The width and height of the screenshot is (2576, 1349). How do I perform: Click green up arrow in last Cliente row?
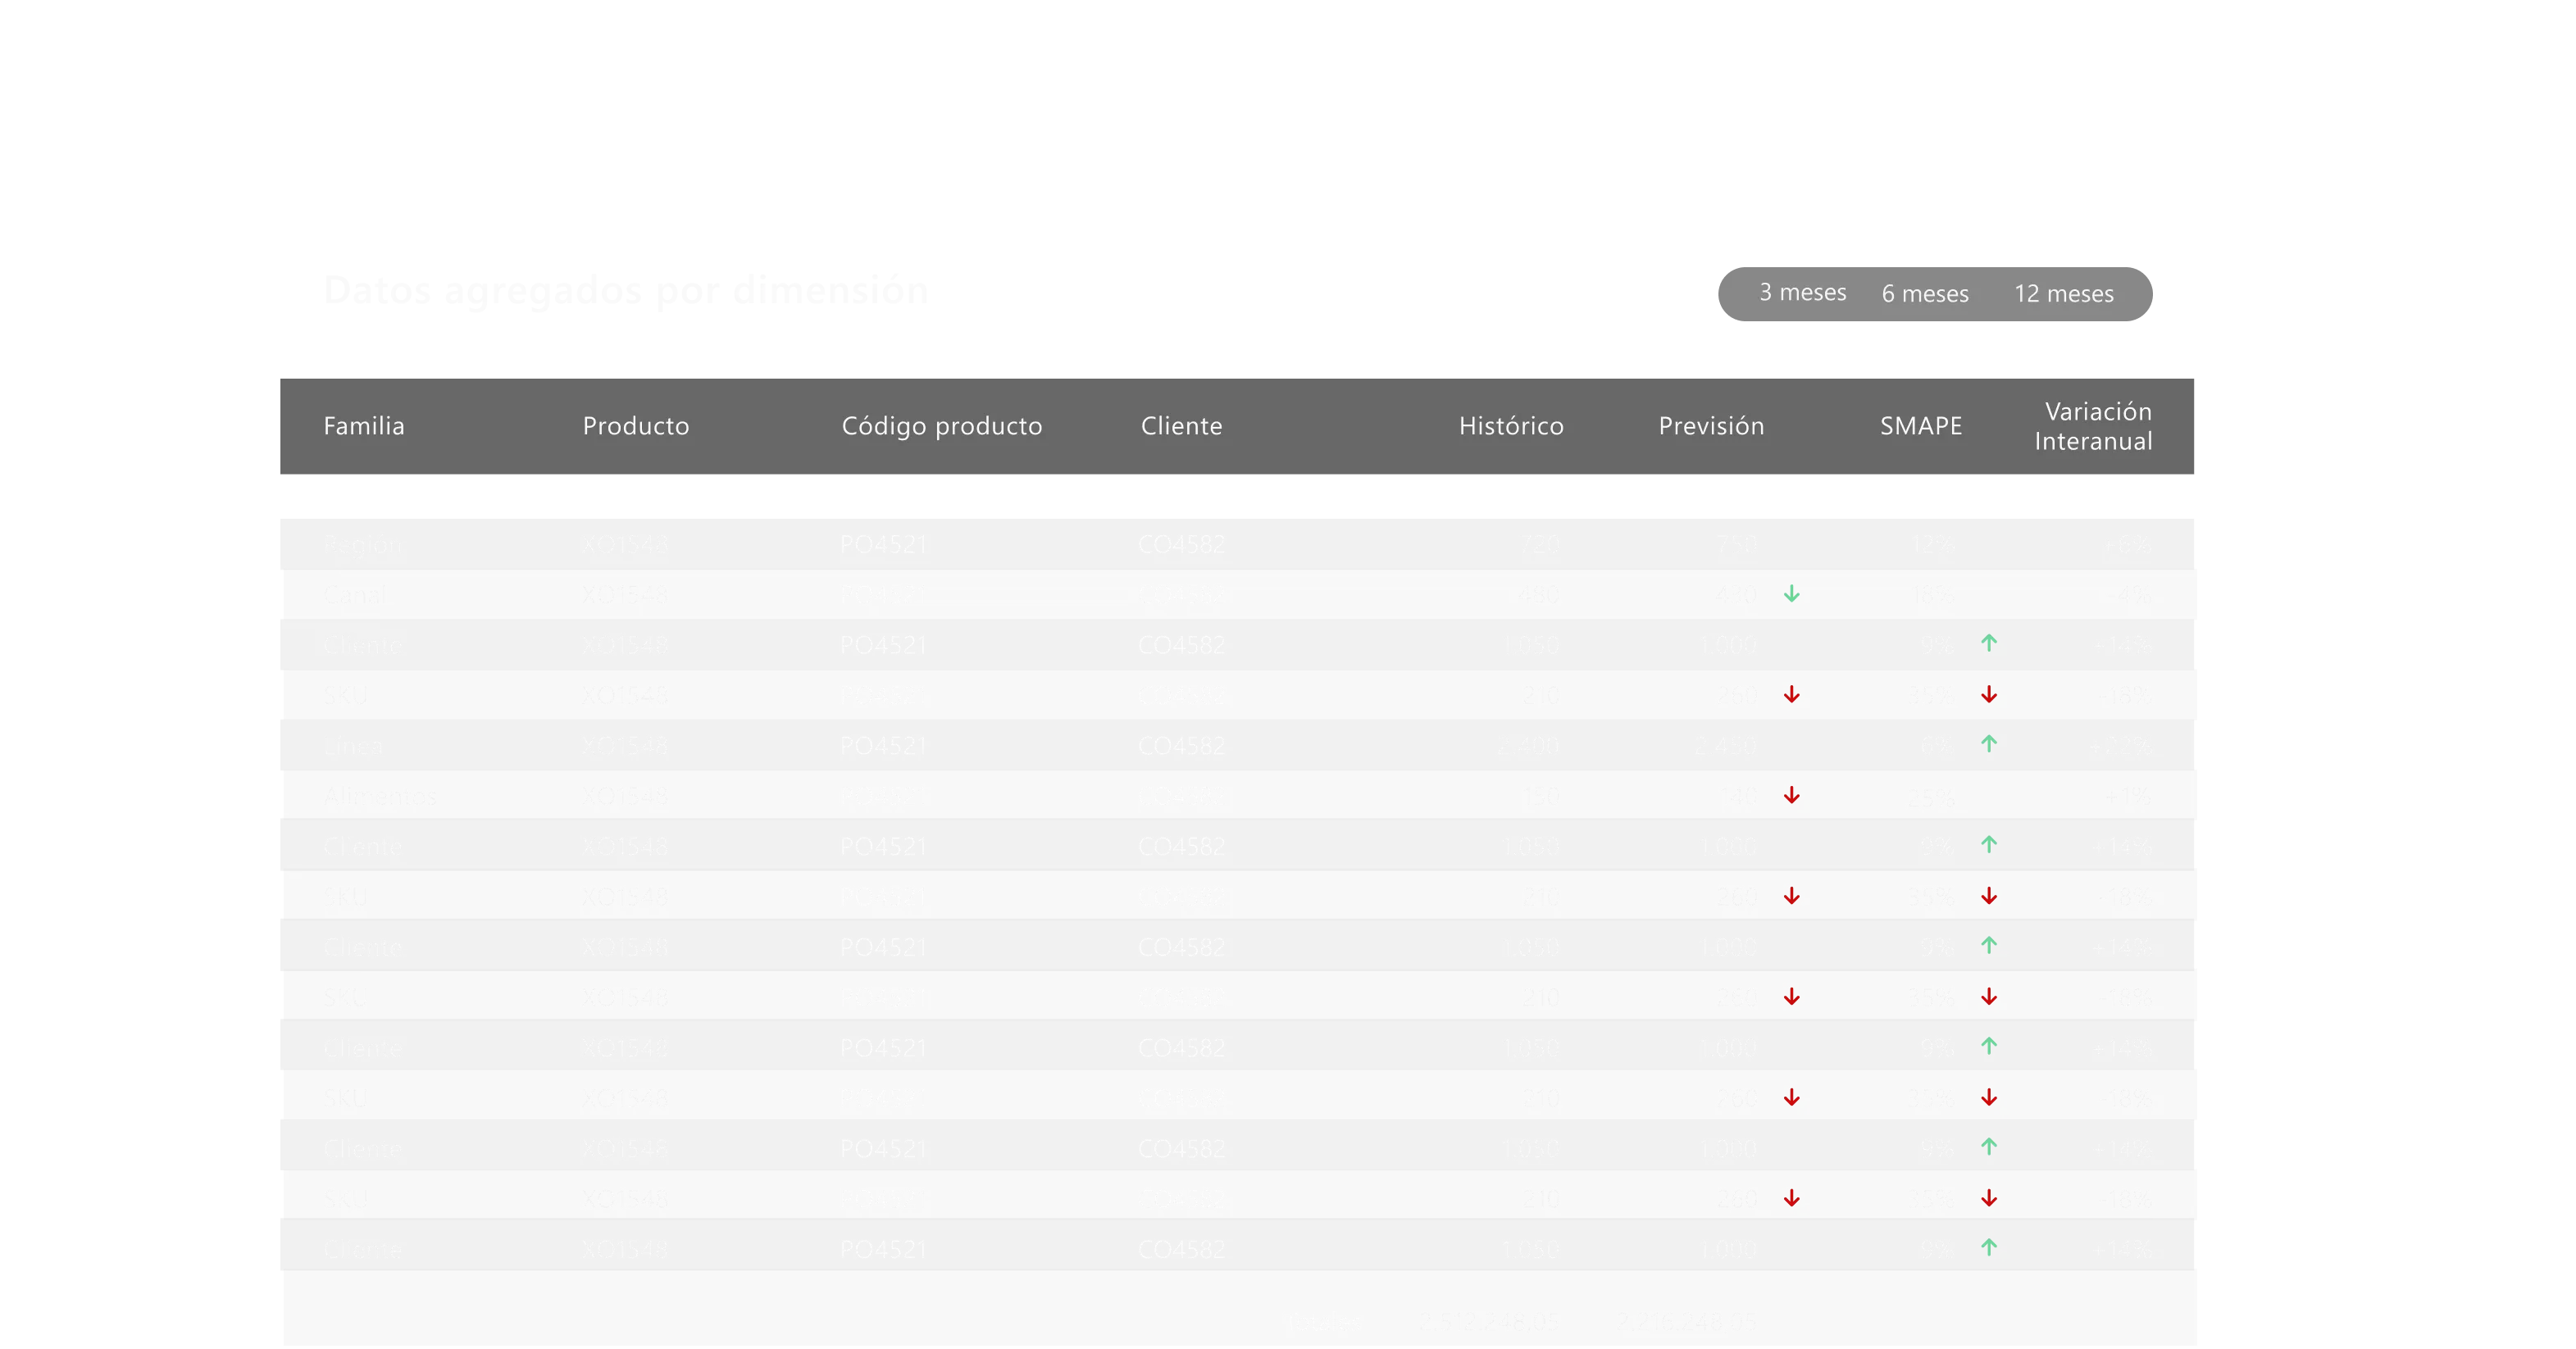click(1988, 1248)
